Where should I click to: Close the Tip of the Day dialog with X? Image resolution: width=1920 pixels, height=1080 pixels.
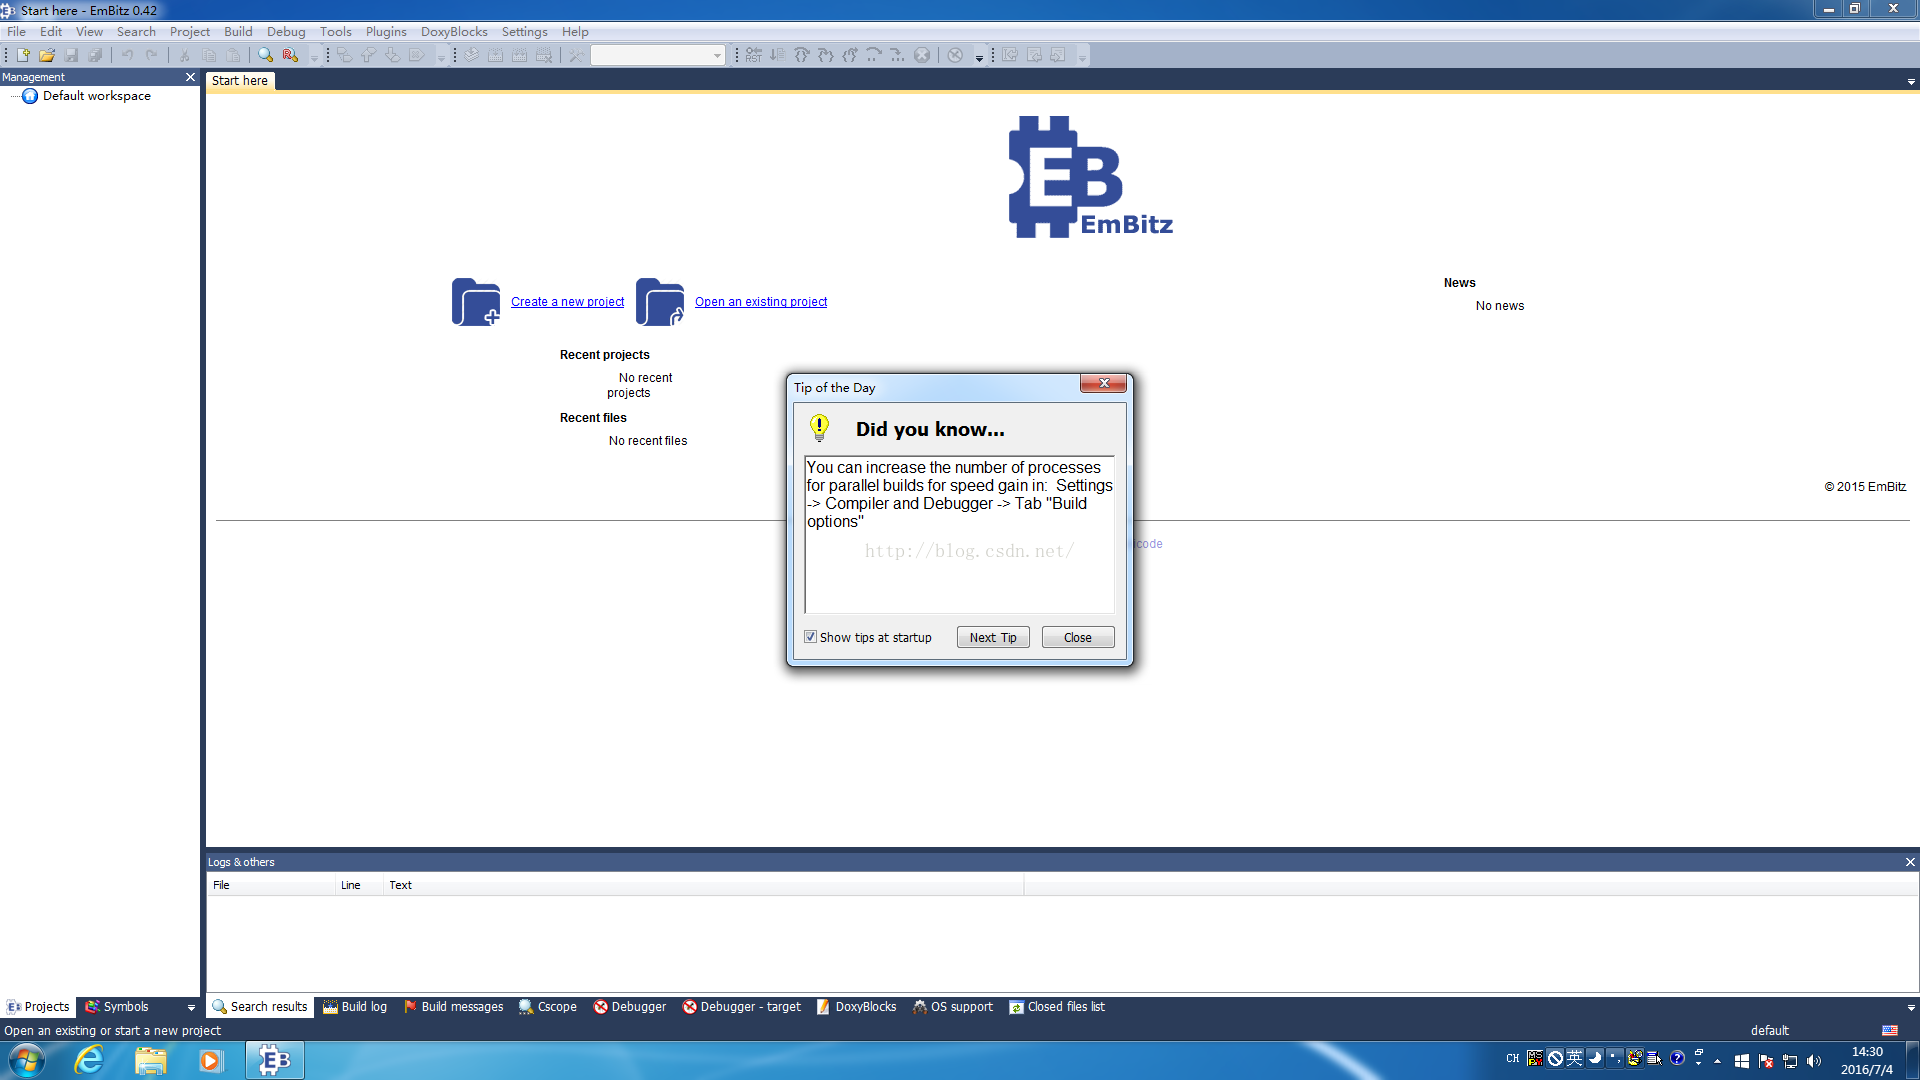(x=1104, y=383)
